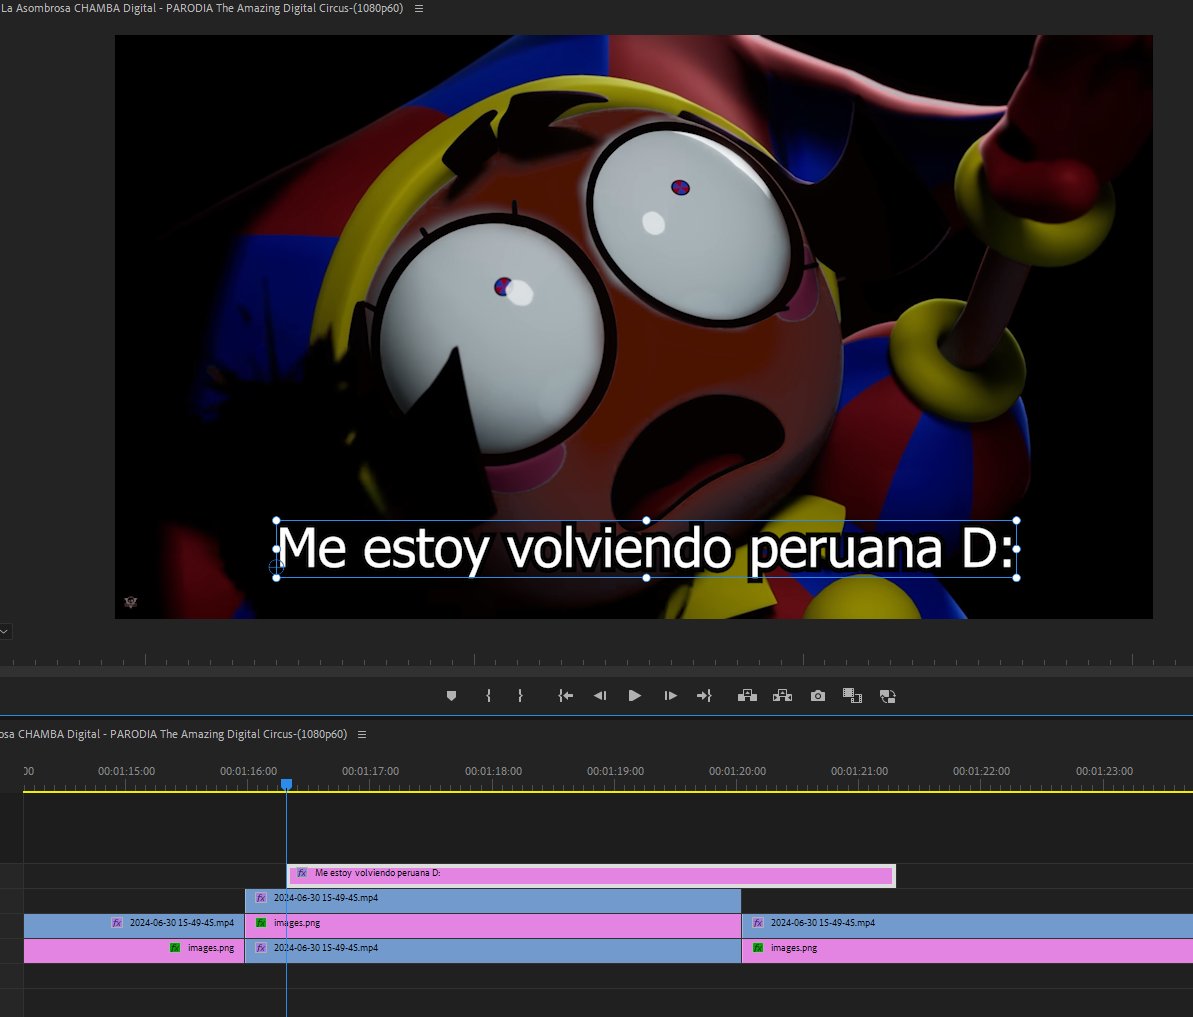Click the fx badge on the leftmost mp4 clip
Screen dimensions: 1193x1017
click(x=117, y=923)
